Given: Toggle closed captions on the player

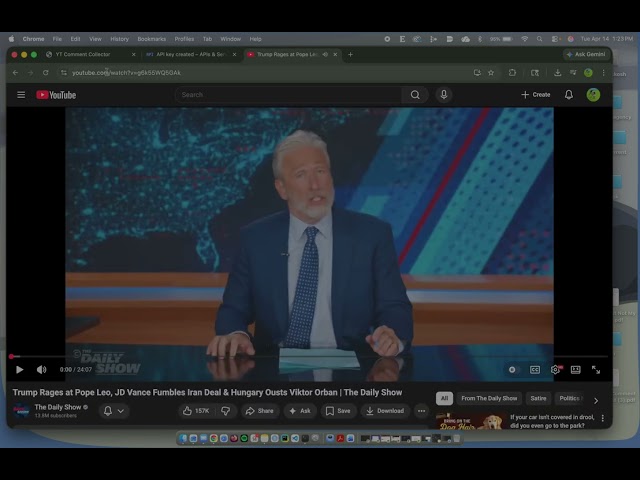Looking at the screenshot, I should click(x=535, y=370).
